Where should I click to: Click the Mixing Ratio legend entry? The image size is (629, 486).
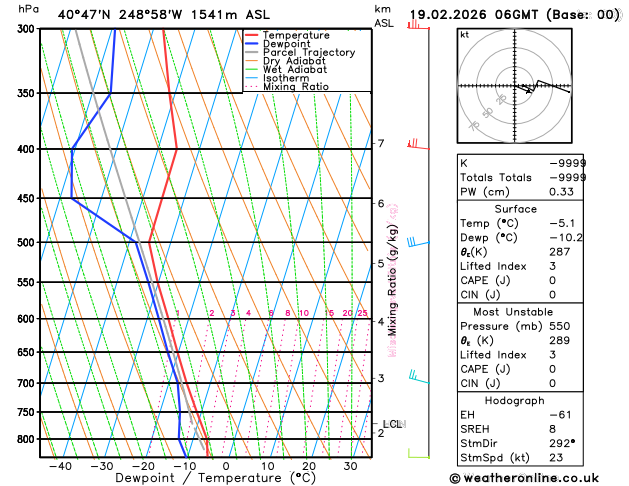[296, 87]
